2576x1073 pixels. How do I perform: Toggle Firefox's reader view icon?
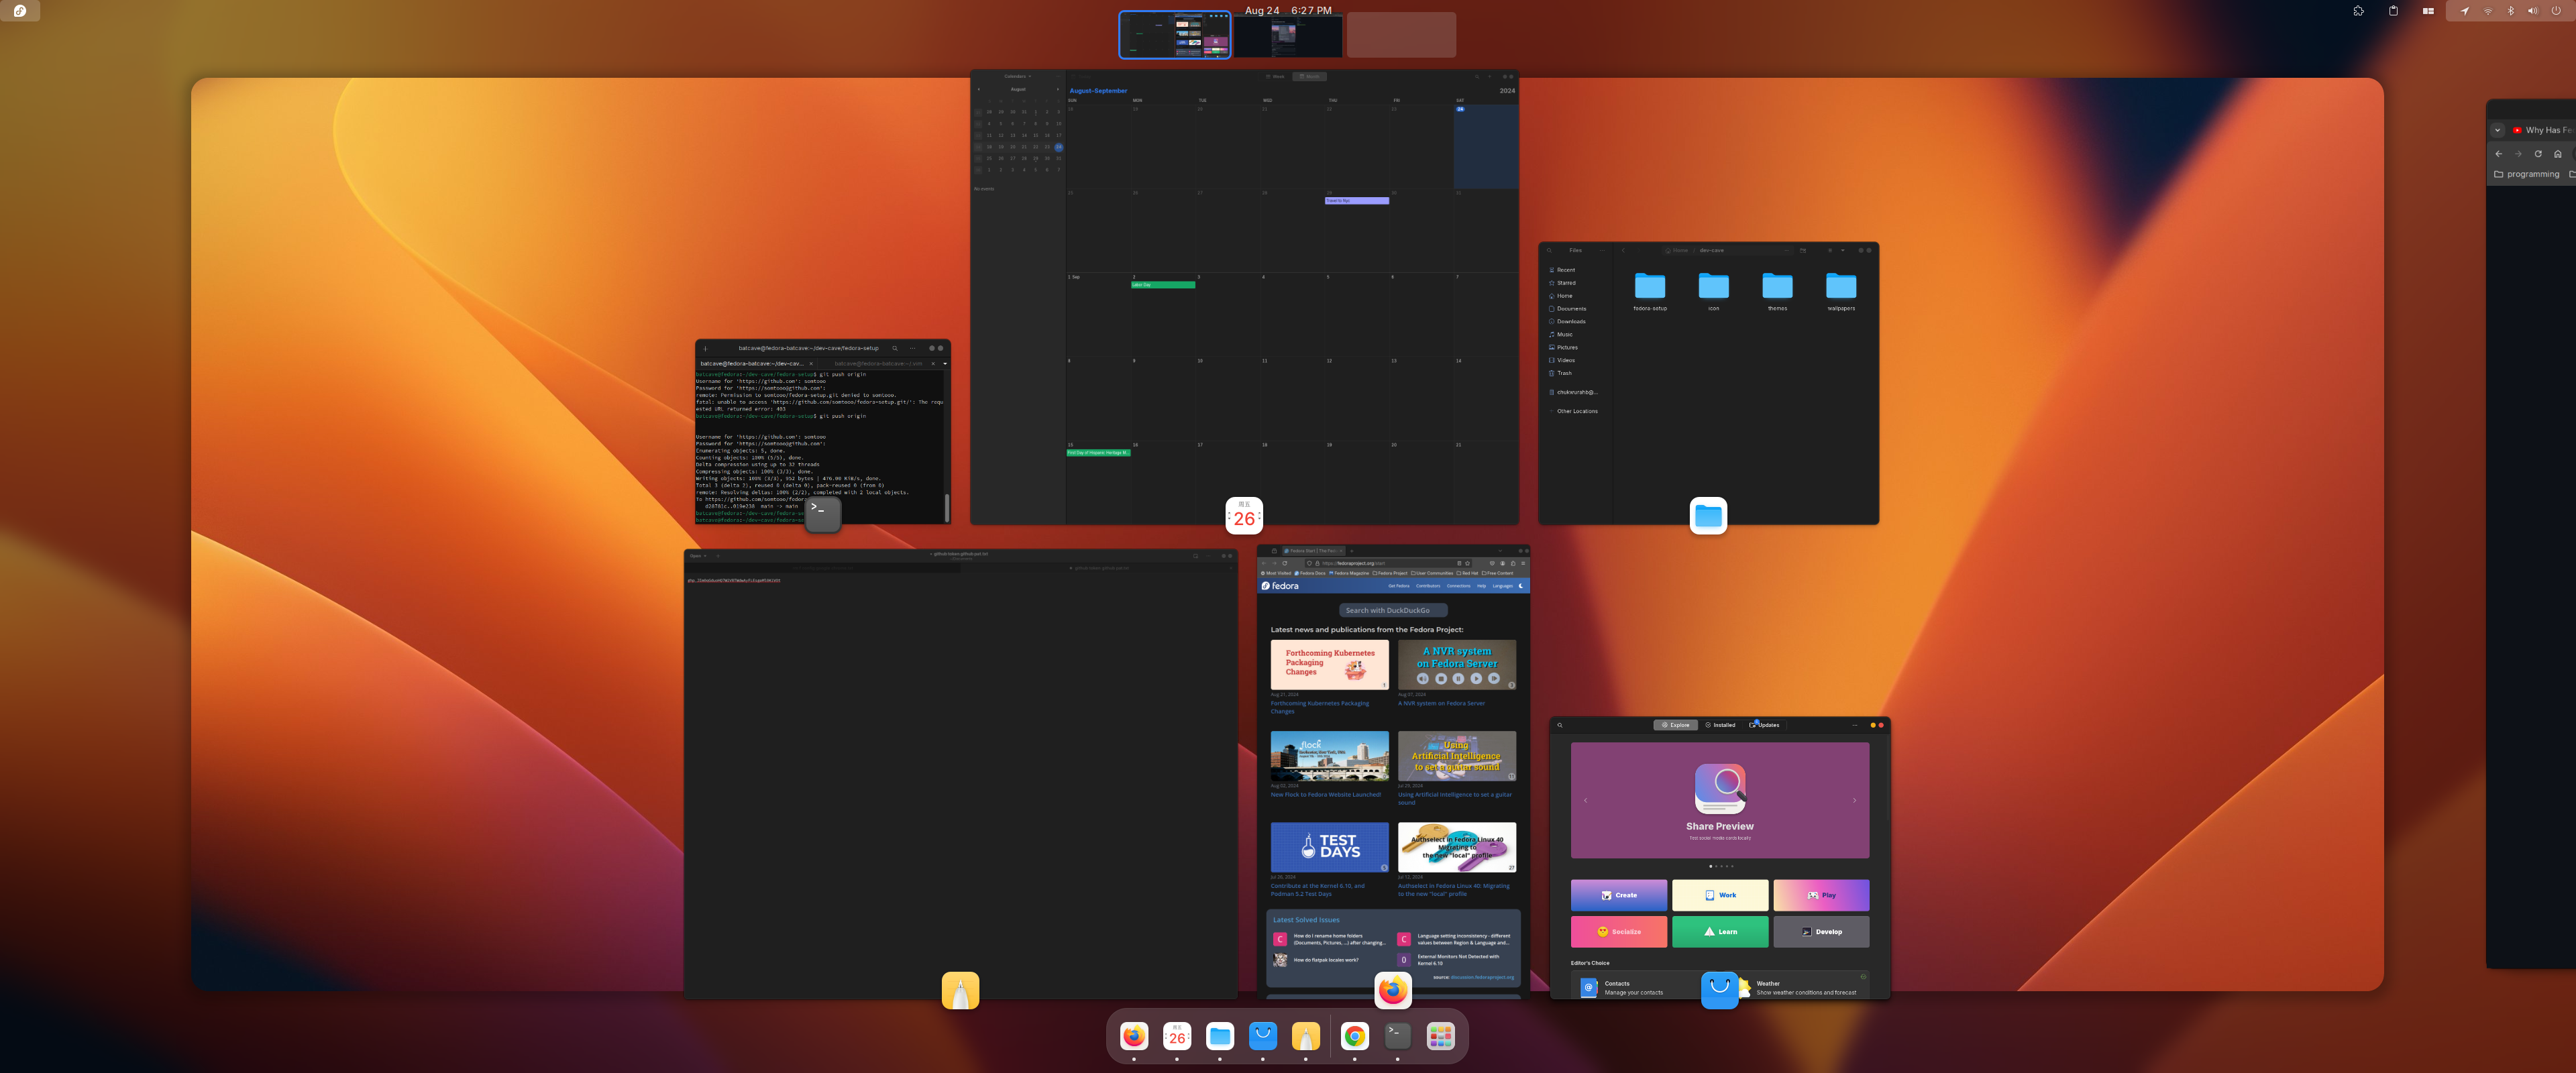1460,564
